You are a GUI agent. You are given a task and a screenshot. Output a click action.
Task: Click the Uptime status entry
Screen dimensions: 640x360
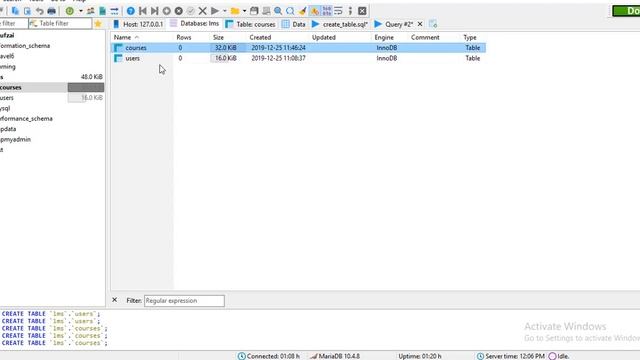(x=420, y=356)
